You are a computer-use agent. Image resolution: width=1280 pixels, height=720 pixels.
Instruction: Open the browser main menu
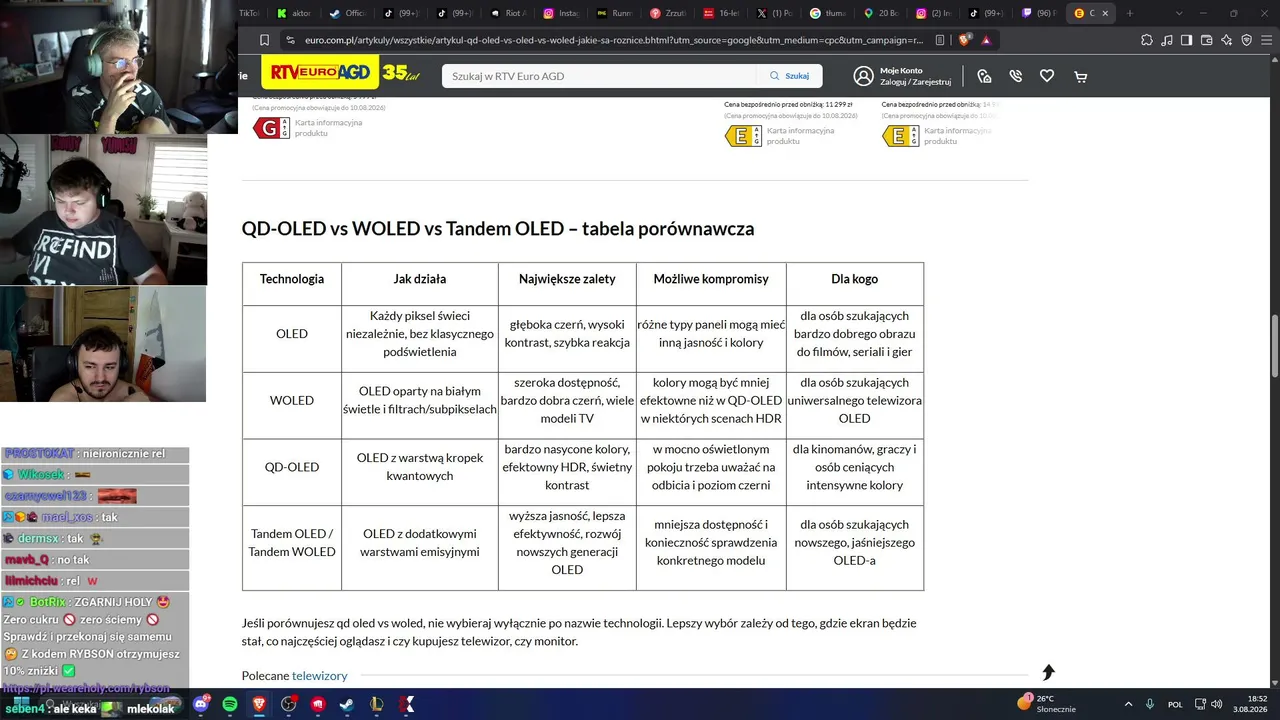(x=1267, y=40)
